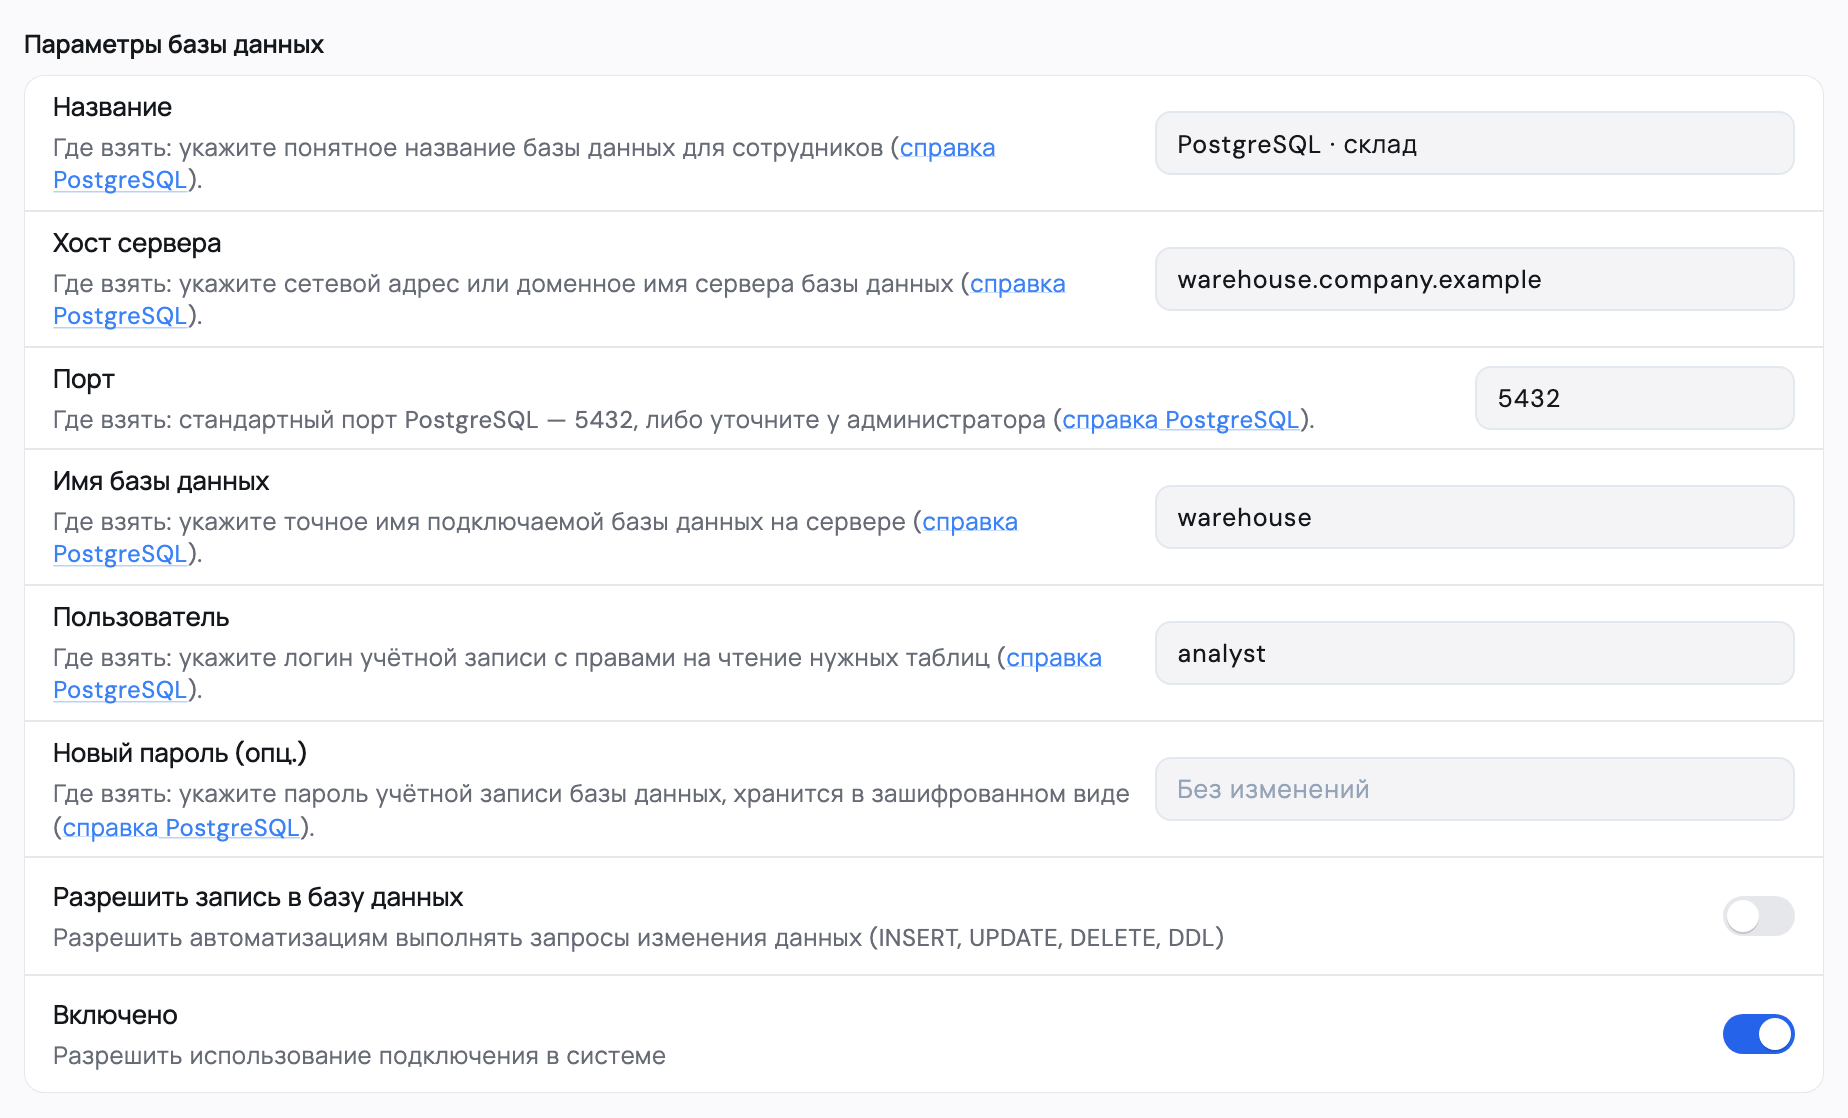Click the Имя базы данных label
This screenshot has width=1848, height=1118.
point(161,481)
